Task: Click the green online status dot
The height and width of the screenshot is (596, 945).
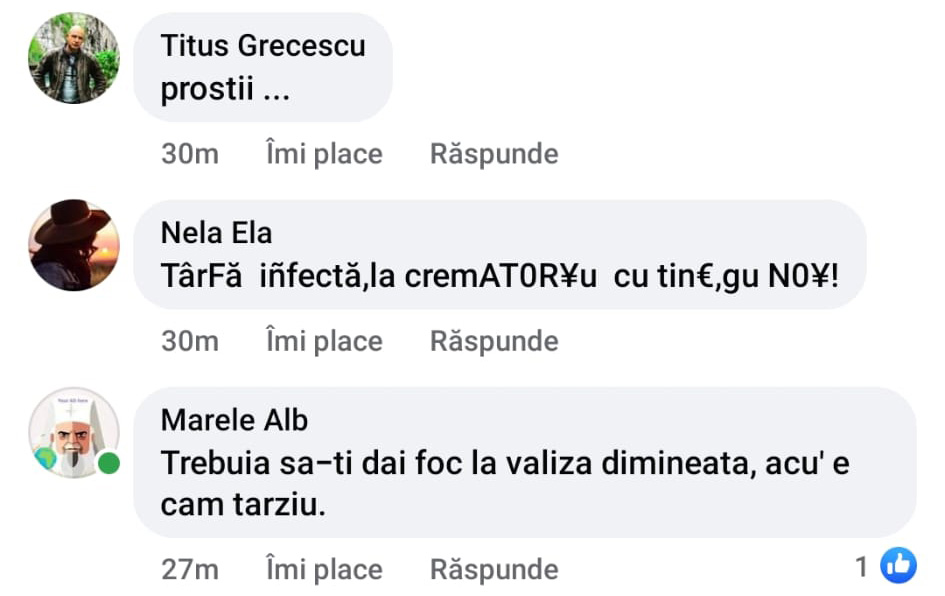Action: (109, 464)
